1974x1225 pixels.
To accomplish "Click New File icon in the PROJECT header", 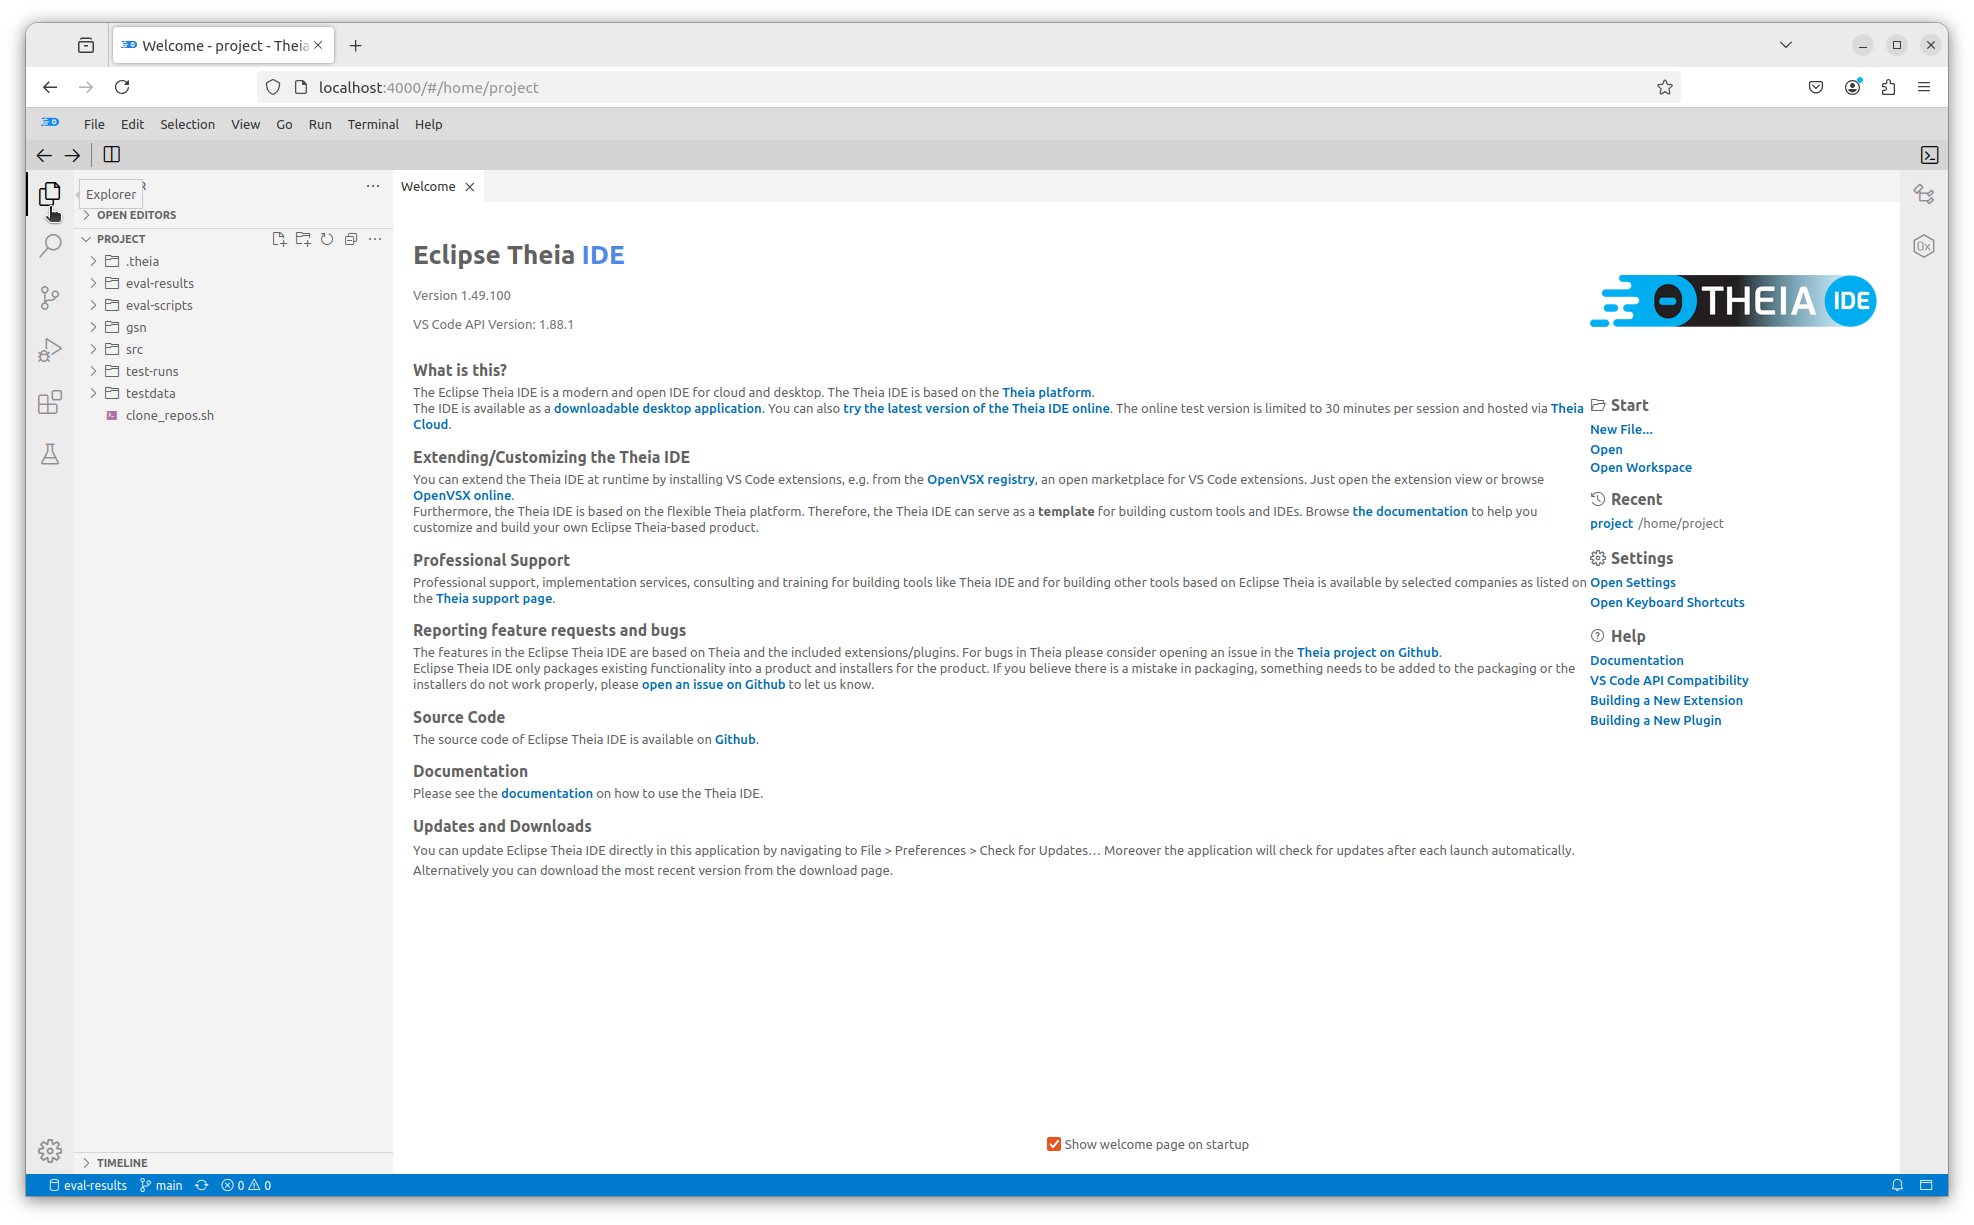I will [279, 239].
